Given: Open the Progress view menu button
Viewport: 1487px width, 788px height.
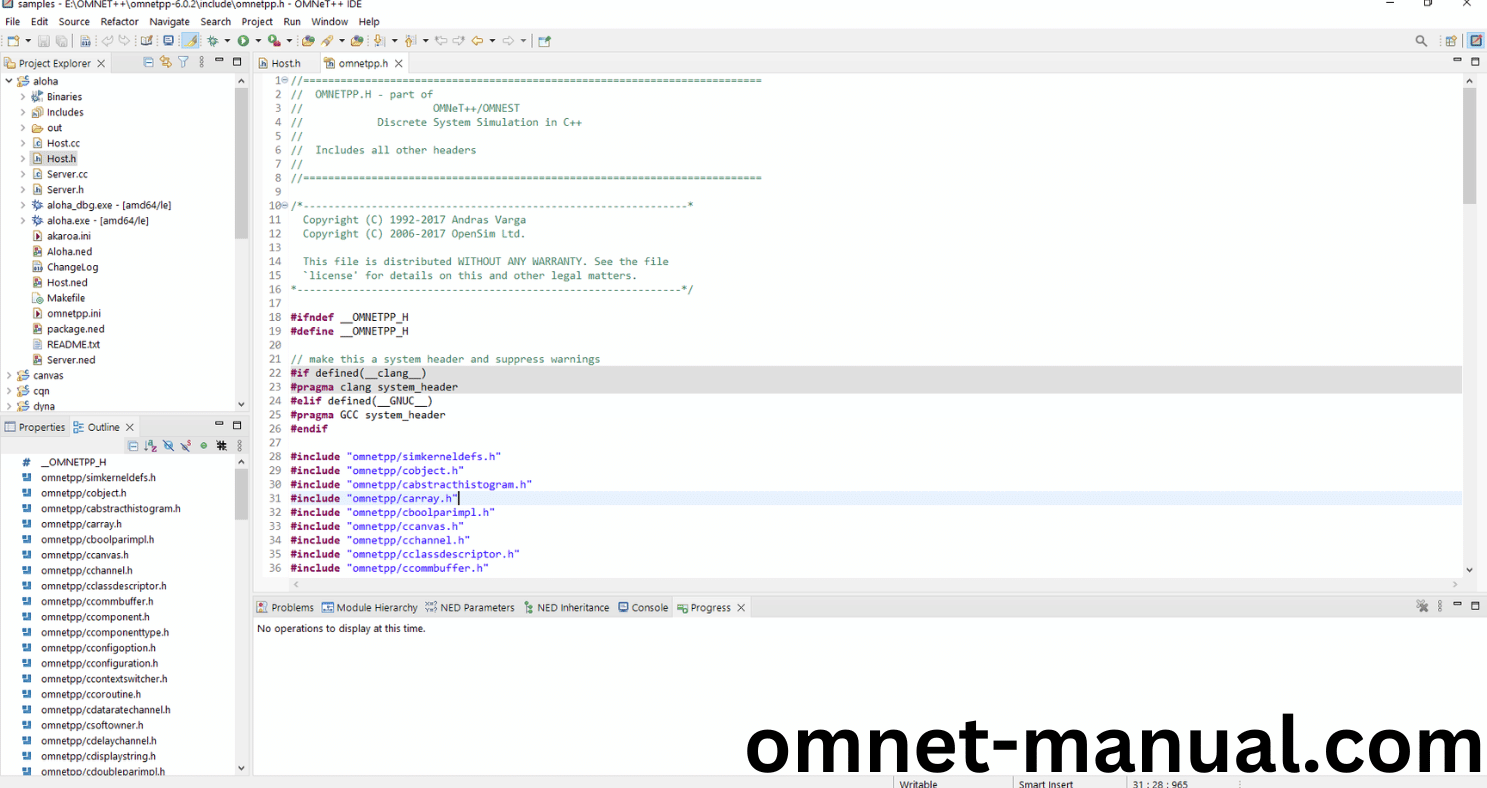Looking at the screenshot, I should (x=1439, y=606).
